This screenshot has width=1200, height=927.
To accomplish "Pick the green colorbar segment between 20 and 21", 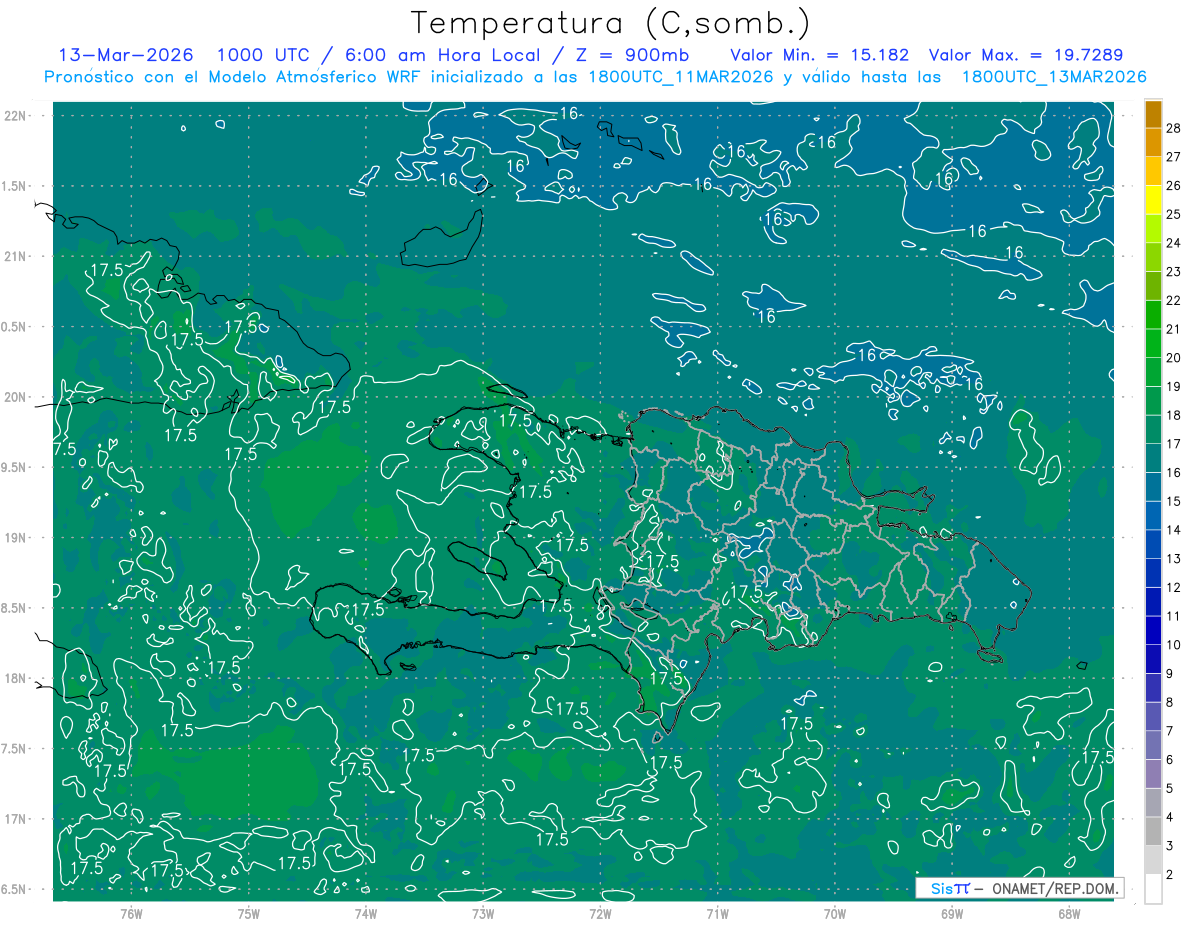I will [x=1153, y=343].
